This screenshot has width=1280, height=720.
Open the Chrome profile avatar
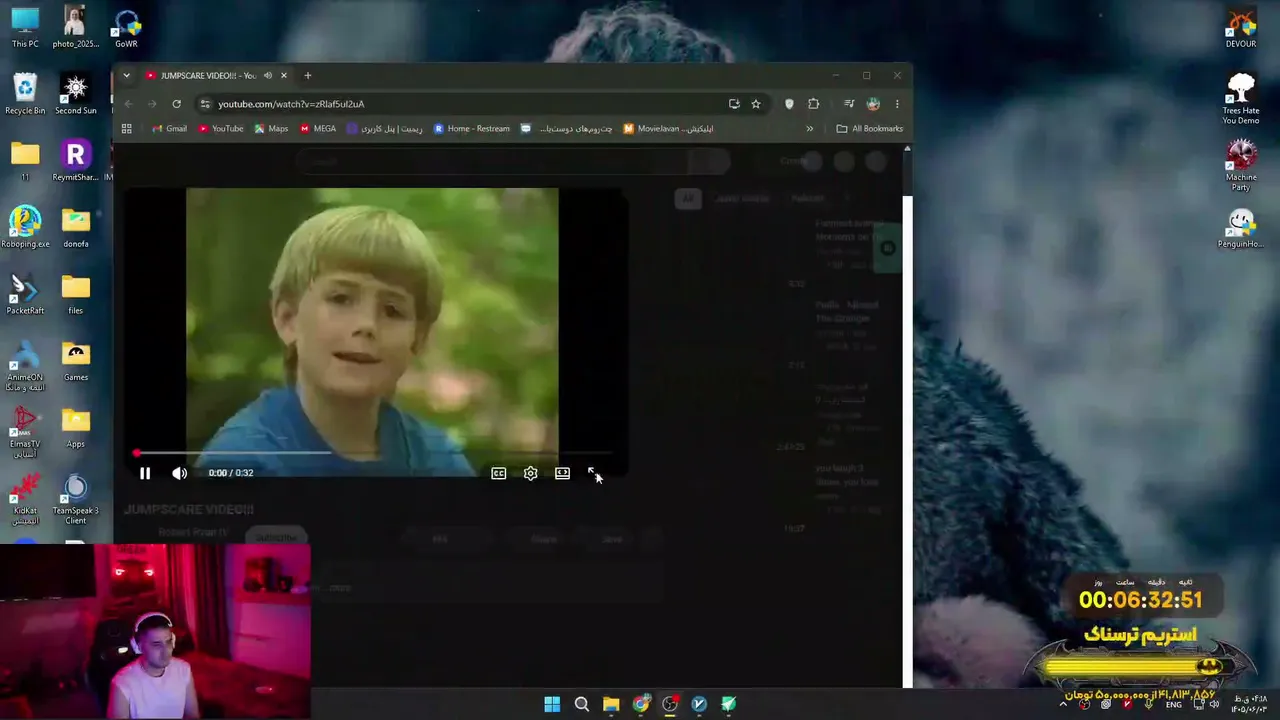(x=873, y=104)
